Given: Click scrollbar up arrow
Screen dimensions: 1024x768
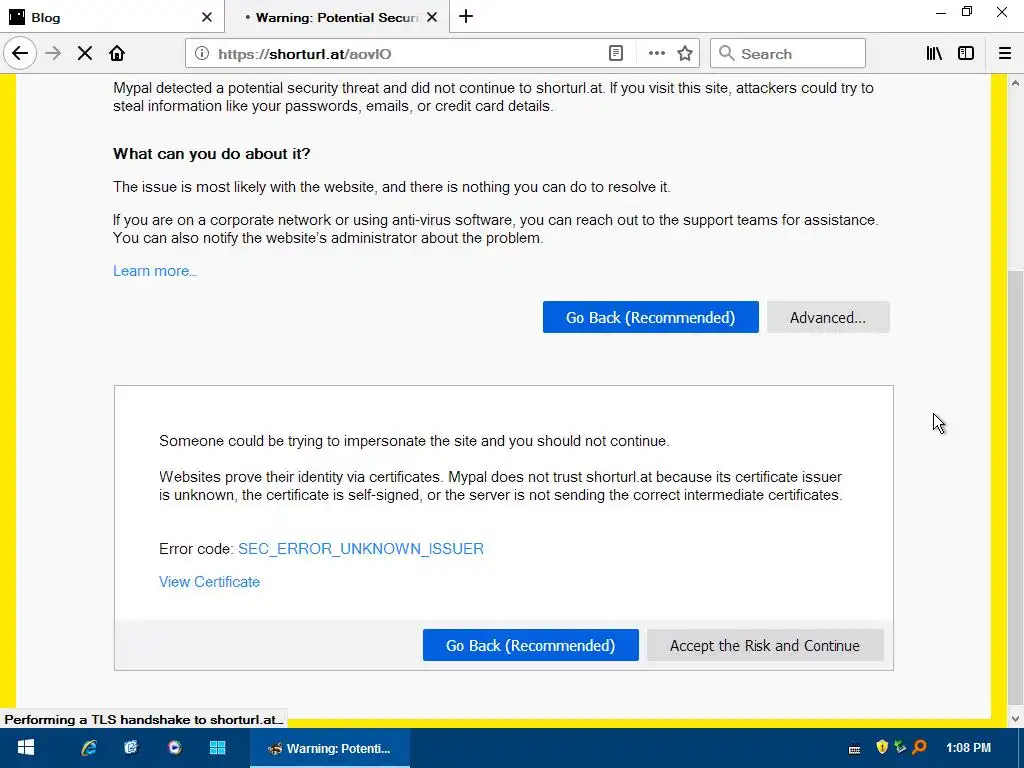Looking at the screenshot, I should pyautogui.click(x=1016, y=82).
